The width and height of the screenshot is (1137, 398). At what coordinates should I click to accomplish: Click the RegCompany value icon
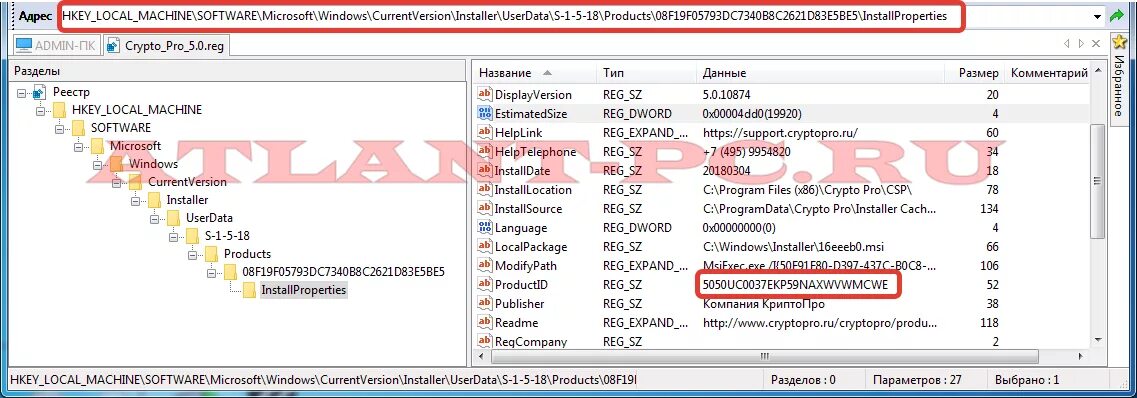pyautogui.click(x=484, y=341)
